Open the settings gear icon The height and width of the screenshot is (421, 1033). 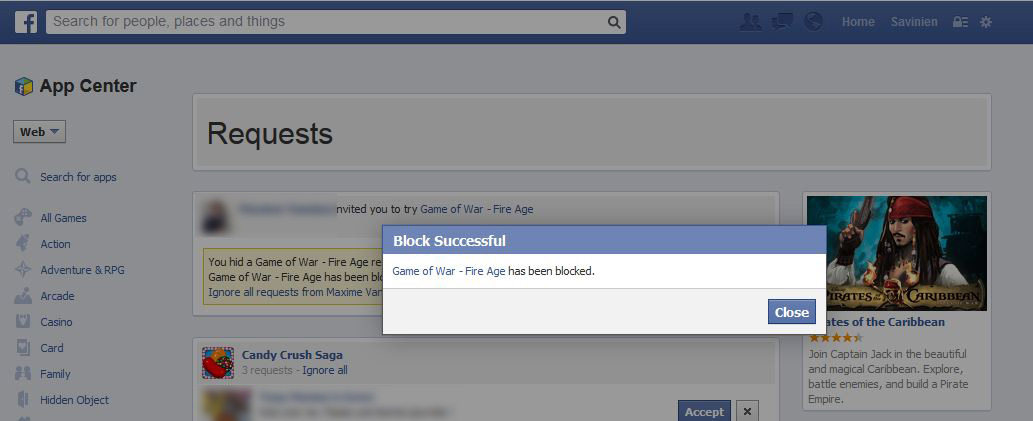(986, 22)
